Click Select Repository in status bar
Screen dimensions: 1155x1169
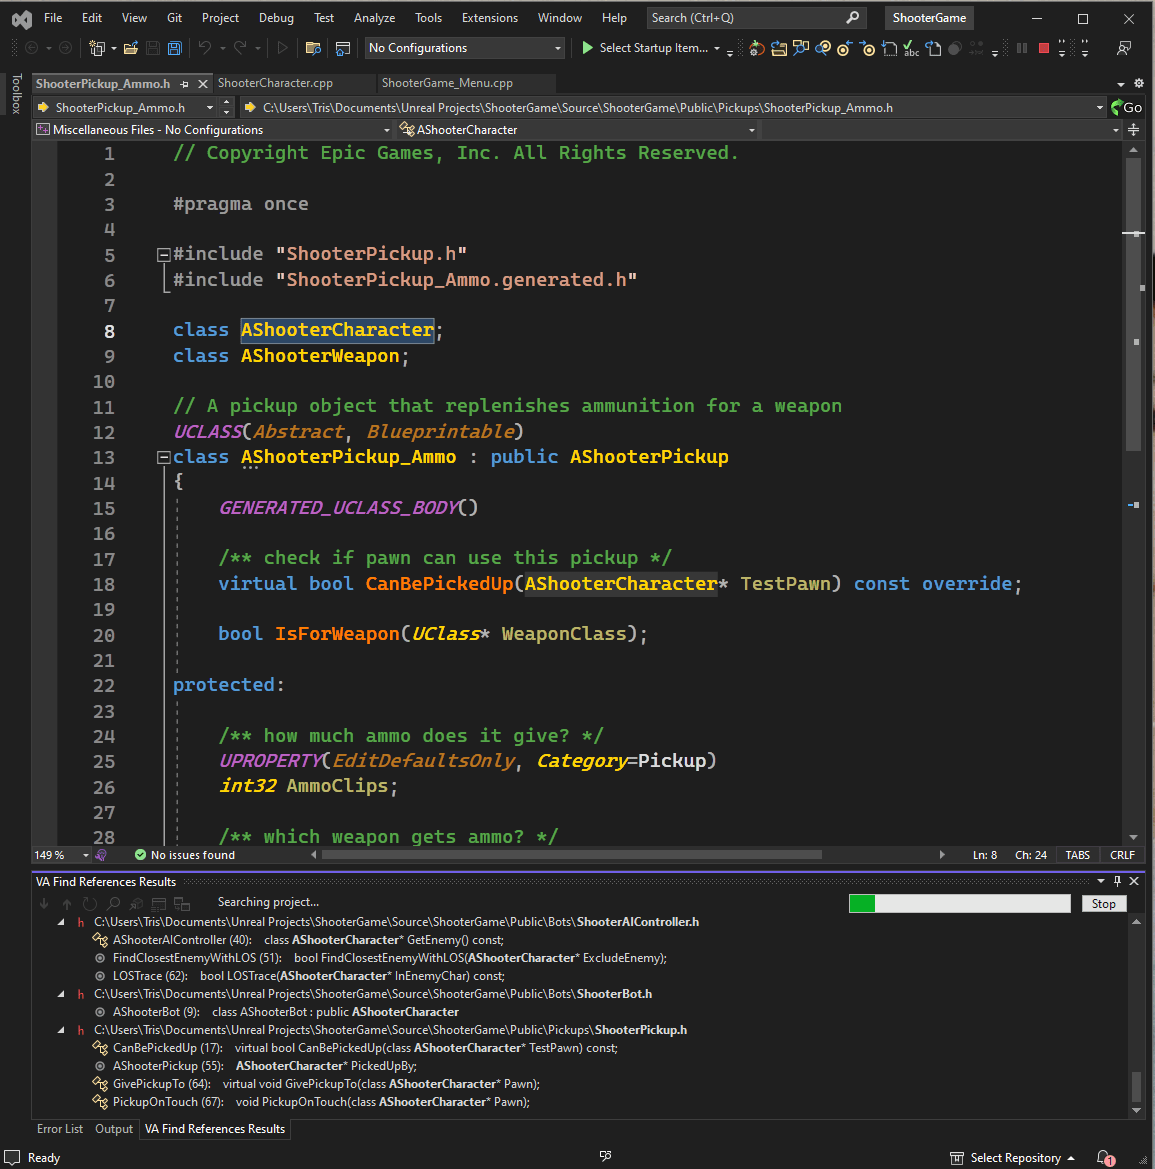(1014, 1157)
